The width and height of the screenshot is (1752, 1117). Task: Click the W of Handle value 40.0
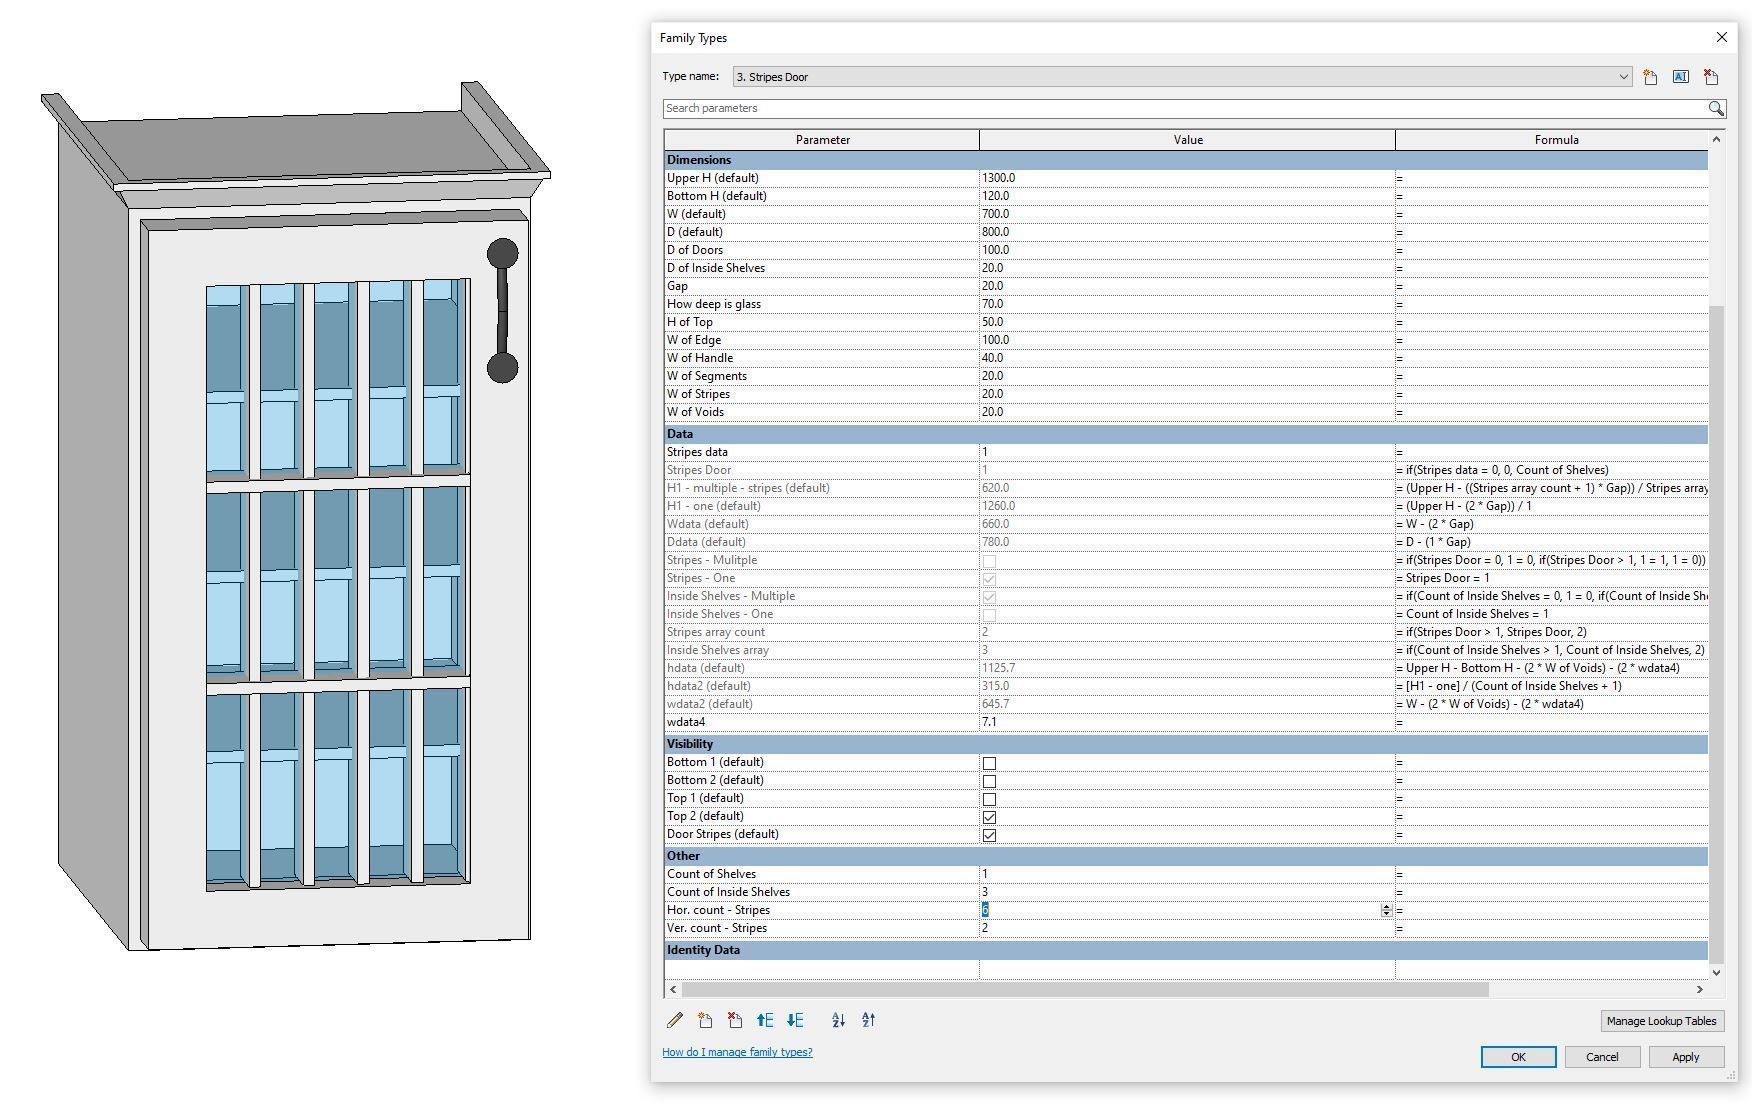click(x=992, y=358)
